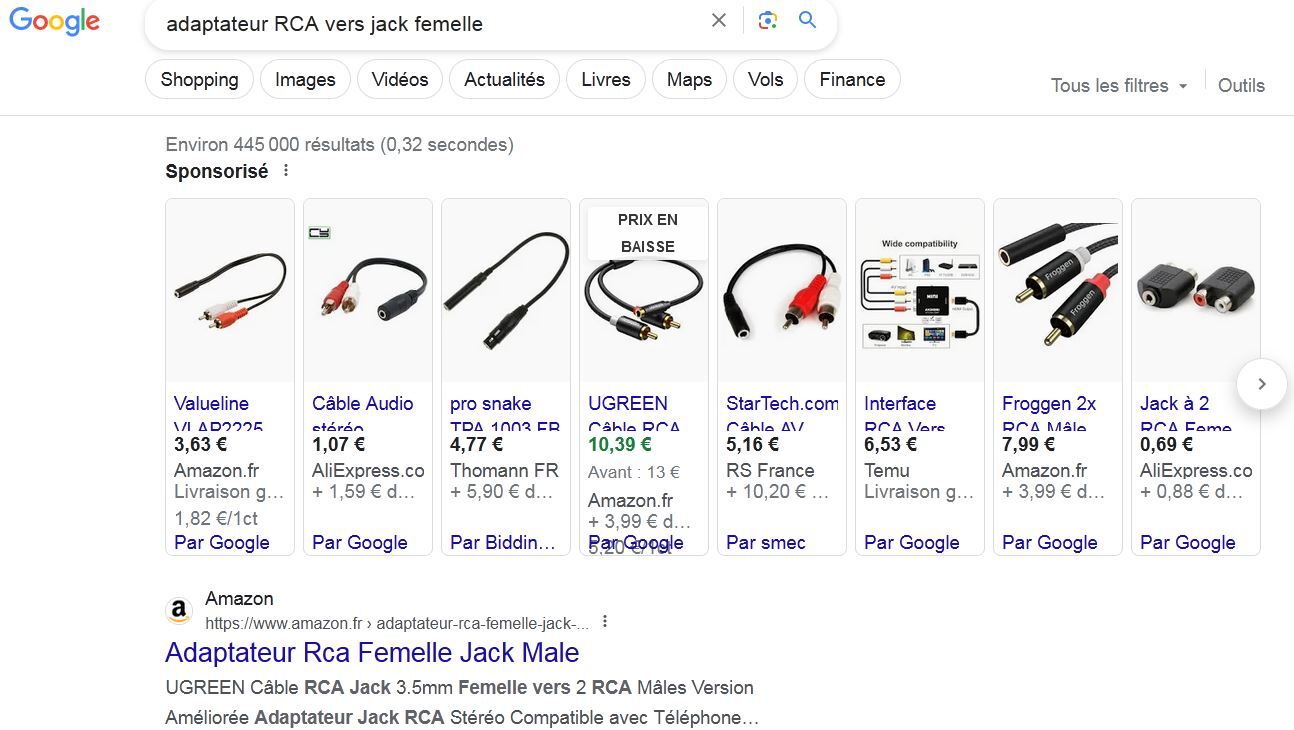Viewport: 1294px width, 730px height.
Task: Expand the Tous les filtres dropdown
Action: coord(1119,86)
